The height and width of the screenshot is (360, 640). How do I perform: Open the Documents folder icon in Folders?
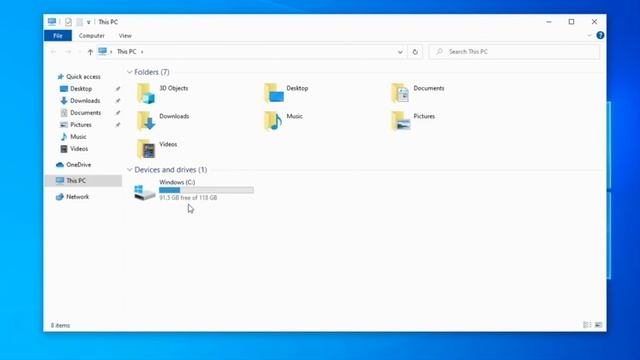[400, 93]
